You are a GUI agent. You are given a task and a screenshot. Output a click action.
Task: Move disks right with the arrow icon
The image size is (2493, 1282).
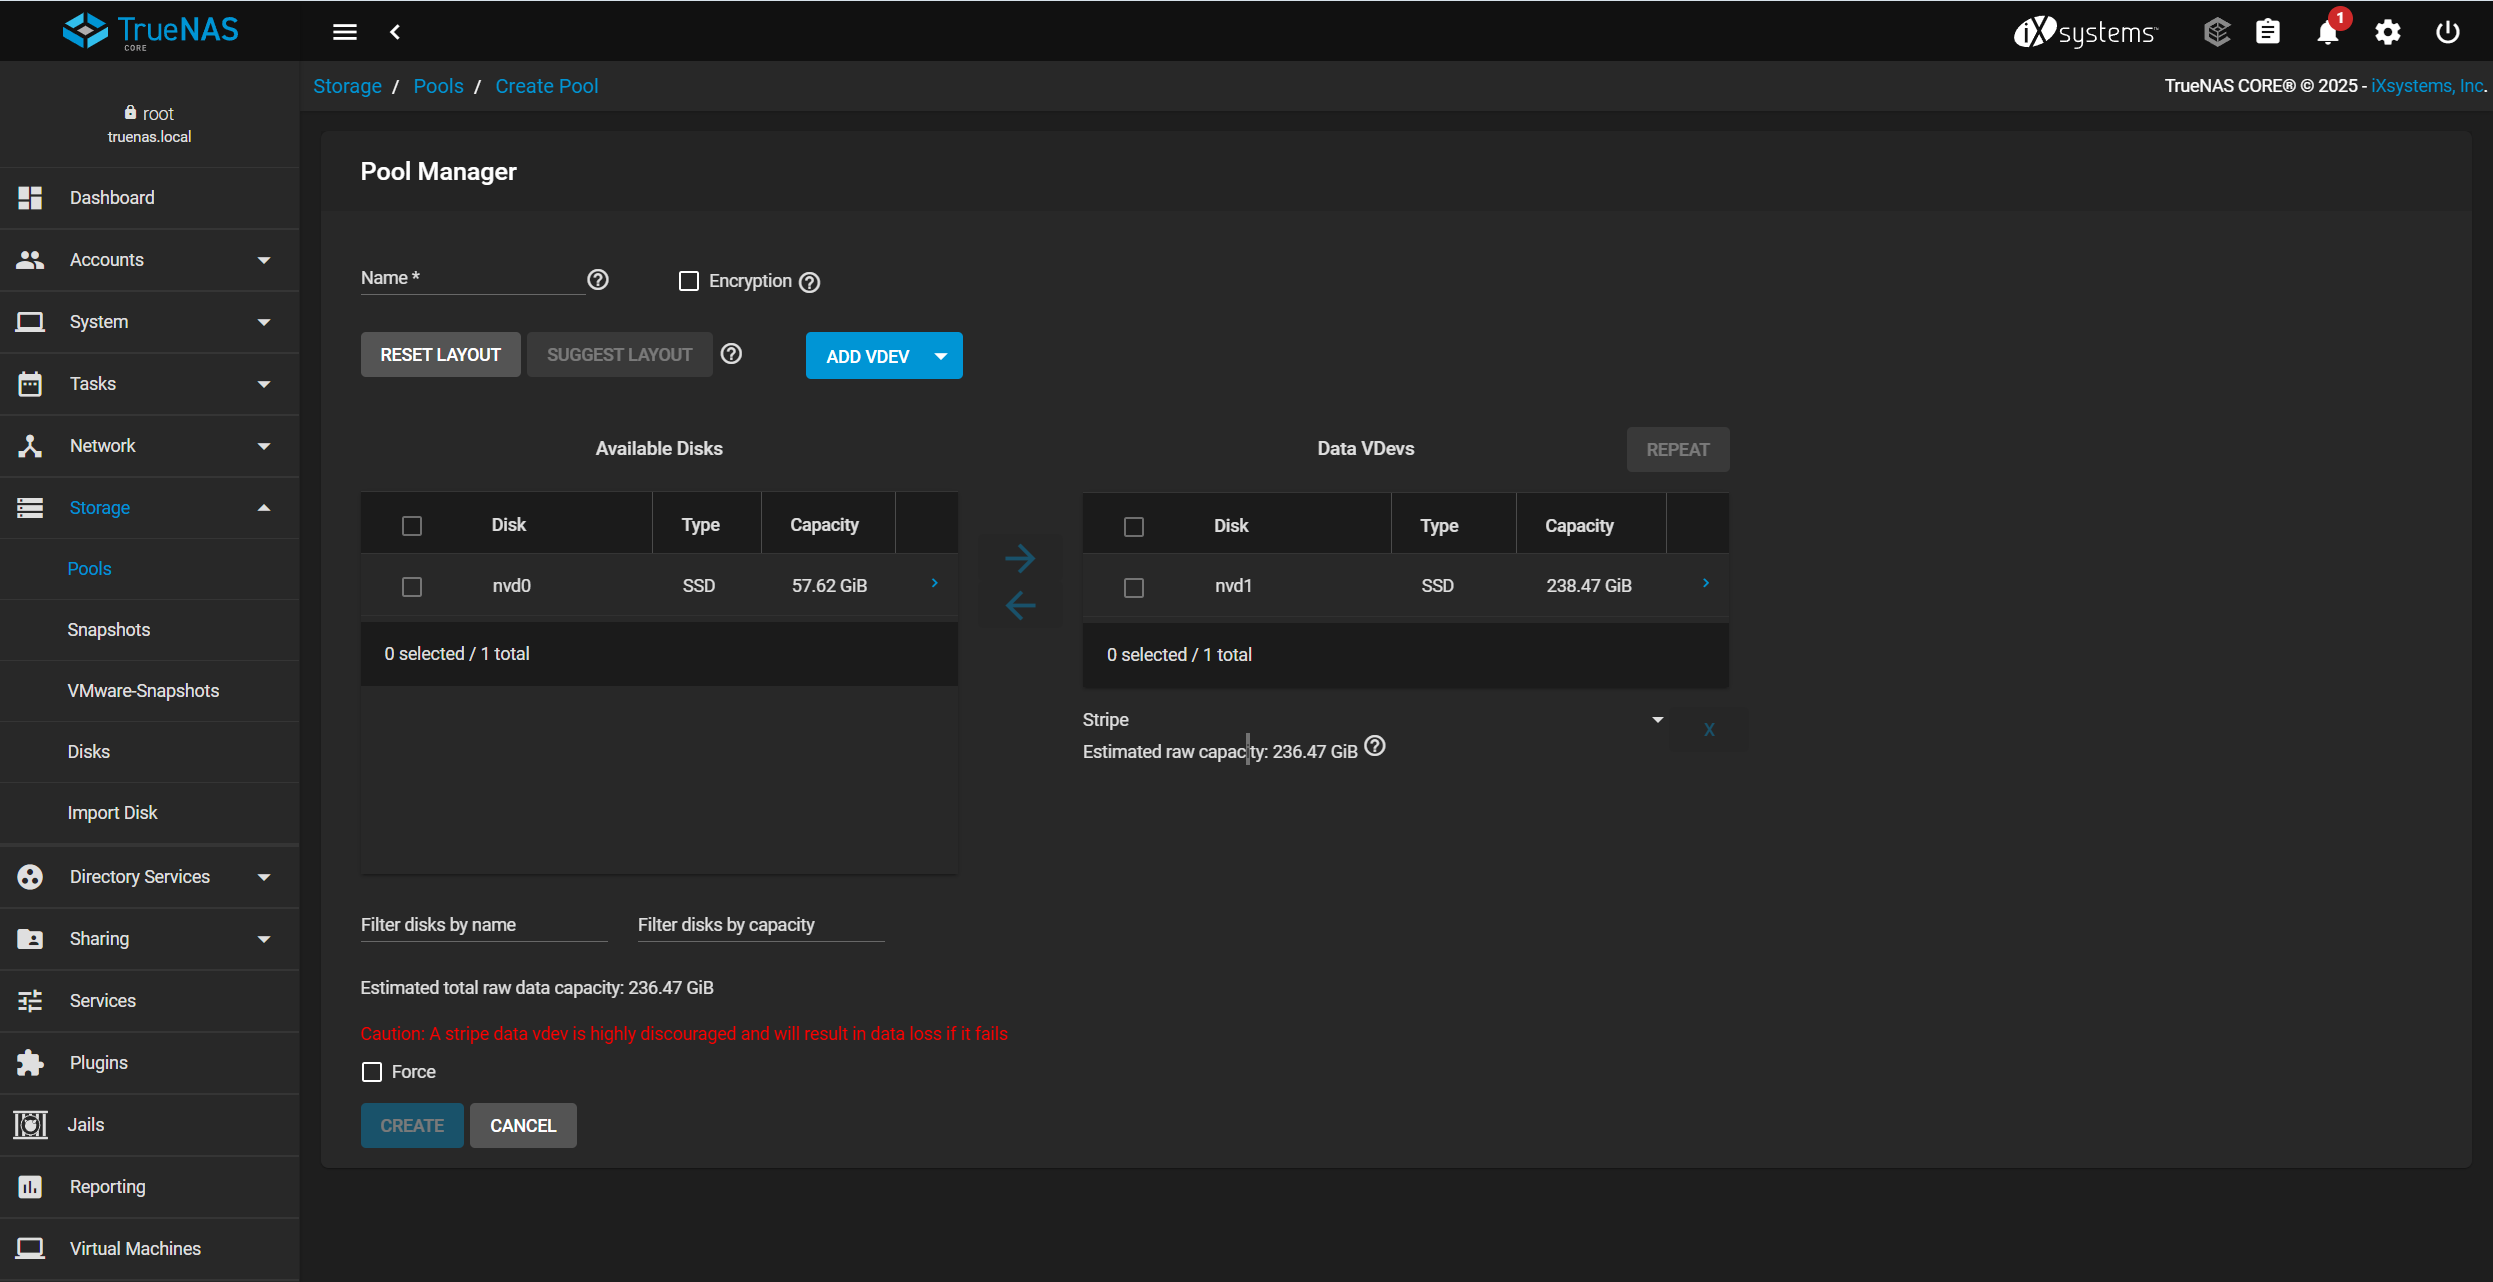point(1019,558)
